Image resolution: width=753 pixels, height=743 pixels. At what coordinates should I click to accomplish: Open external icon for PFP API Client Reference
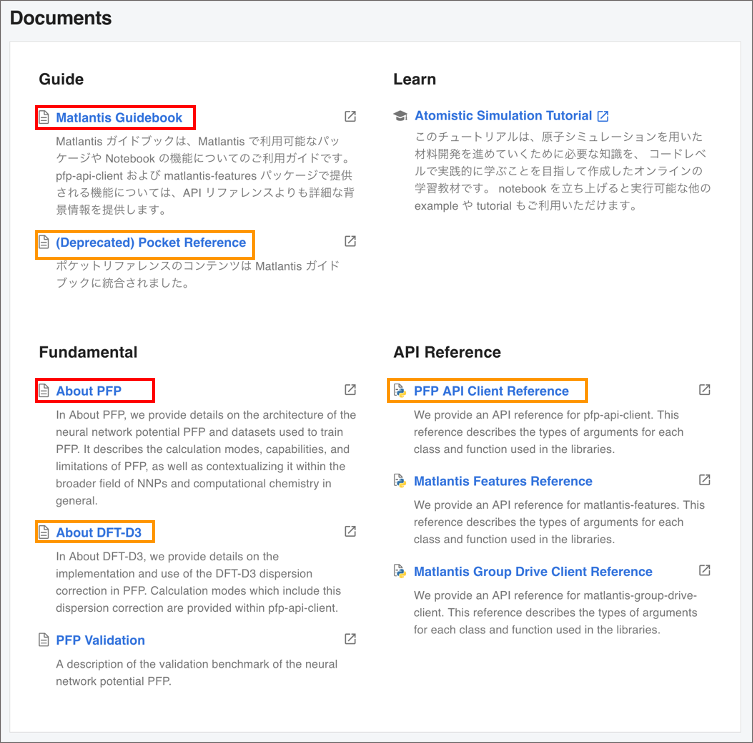[704, 390]
